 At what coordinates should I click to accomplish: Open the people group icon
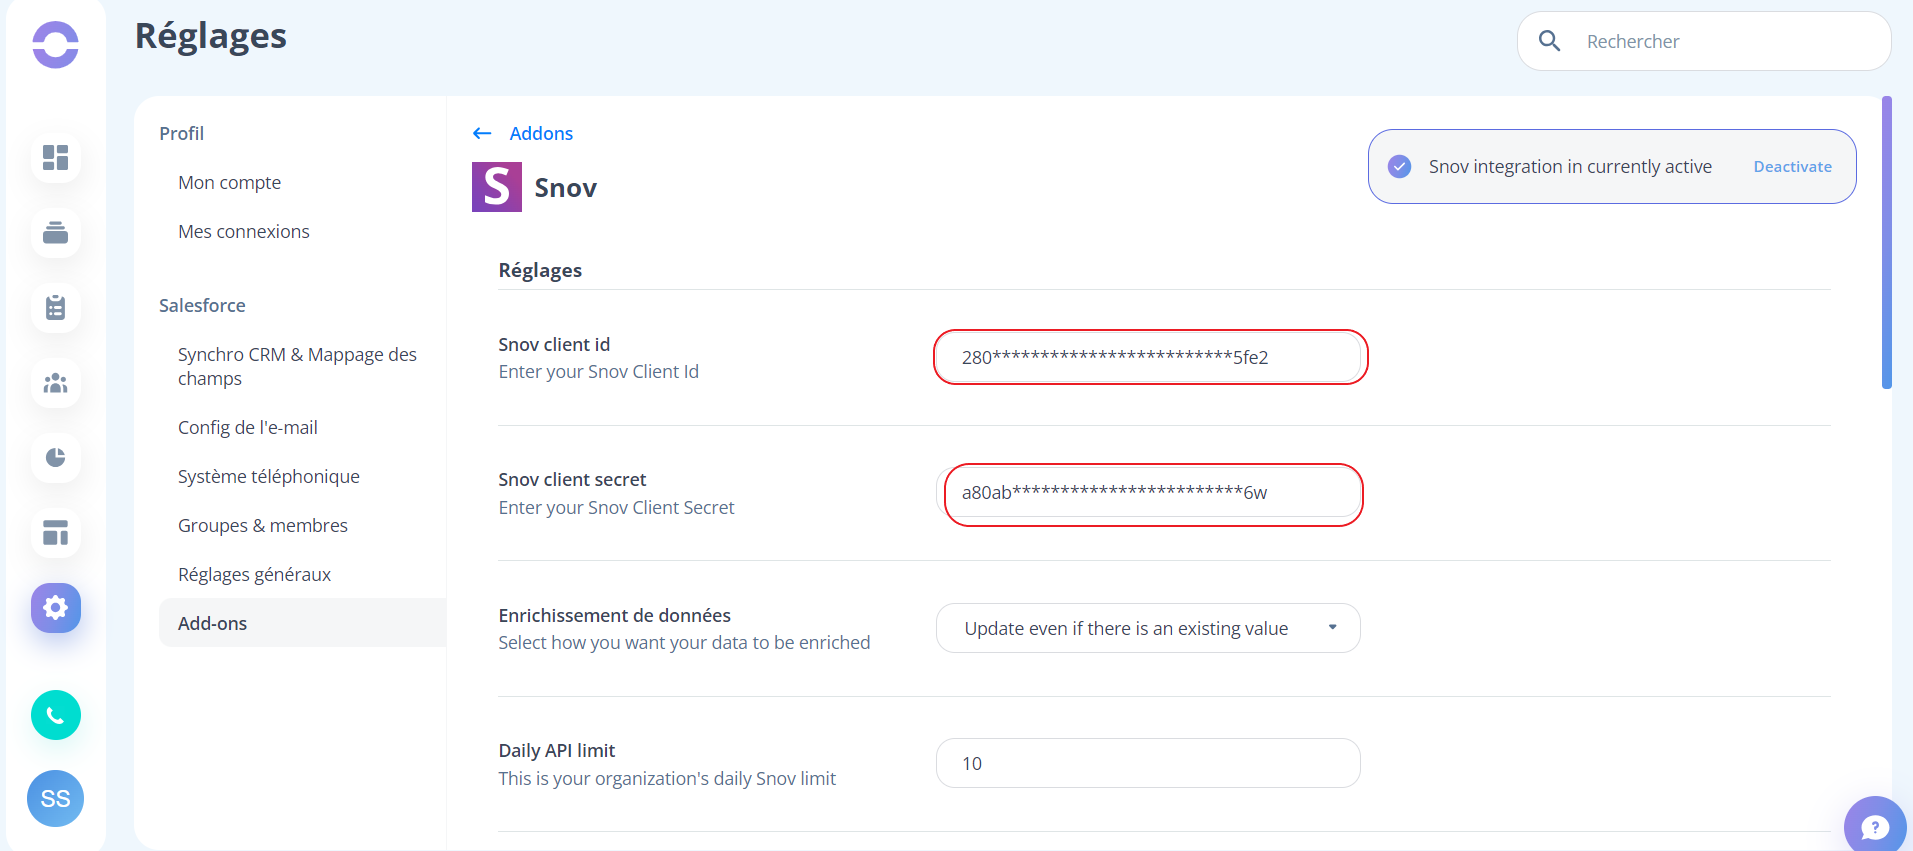tap(56, 382)
